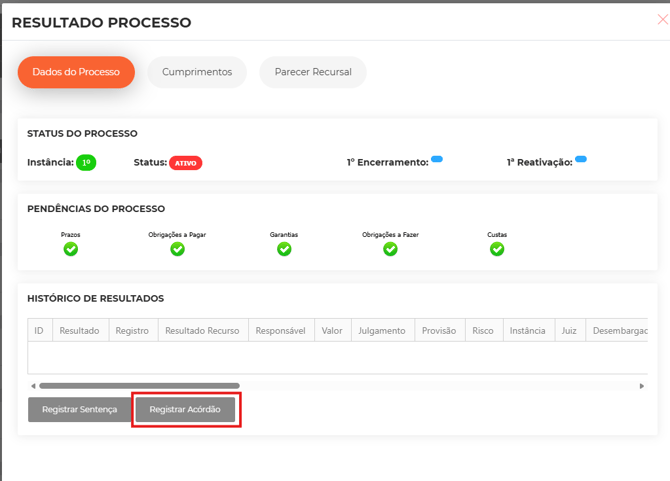
Task: Click the red ATIVO status badge
Action: (x=185, y=163)
